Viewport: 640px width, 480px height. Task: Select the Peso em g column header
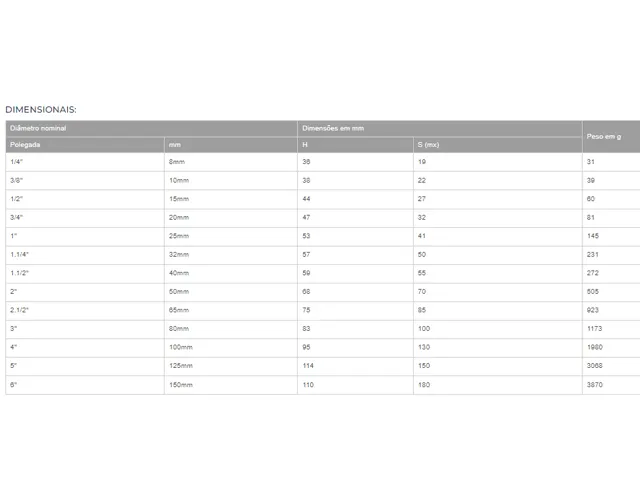click(611, 136)
